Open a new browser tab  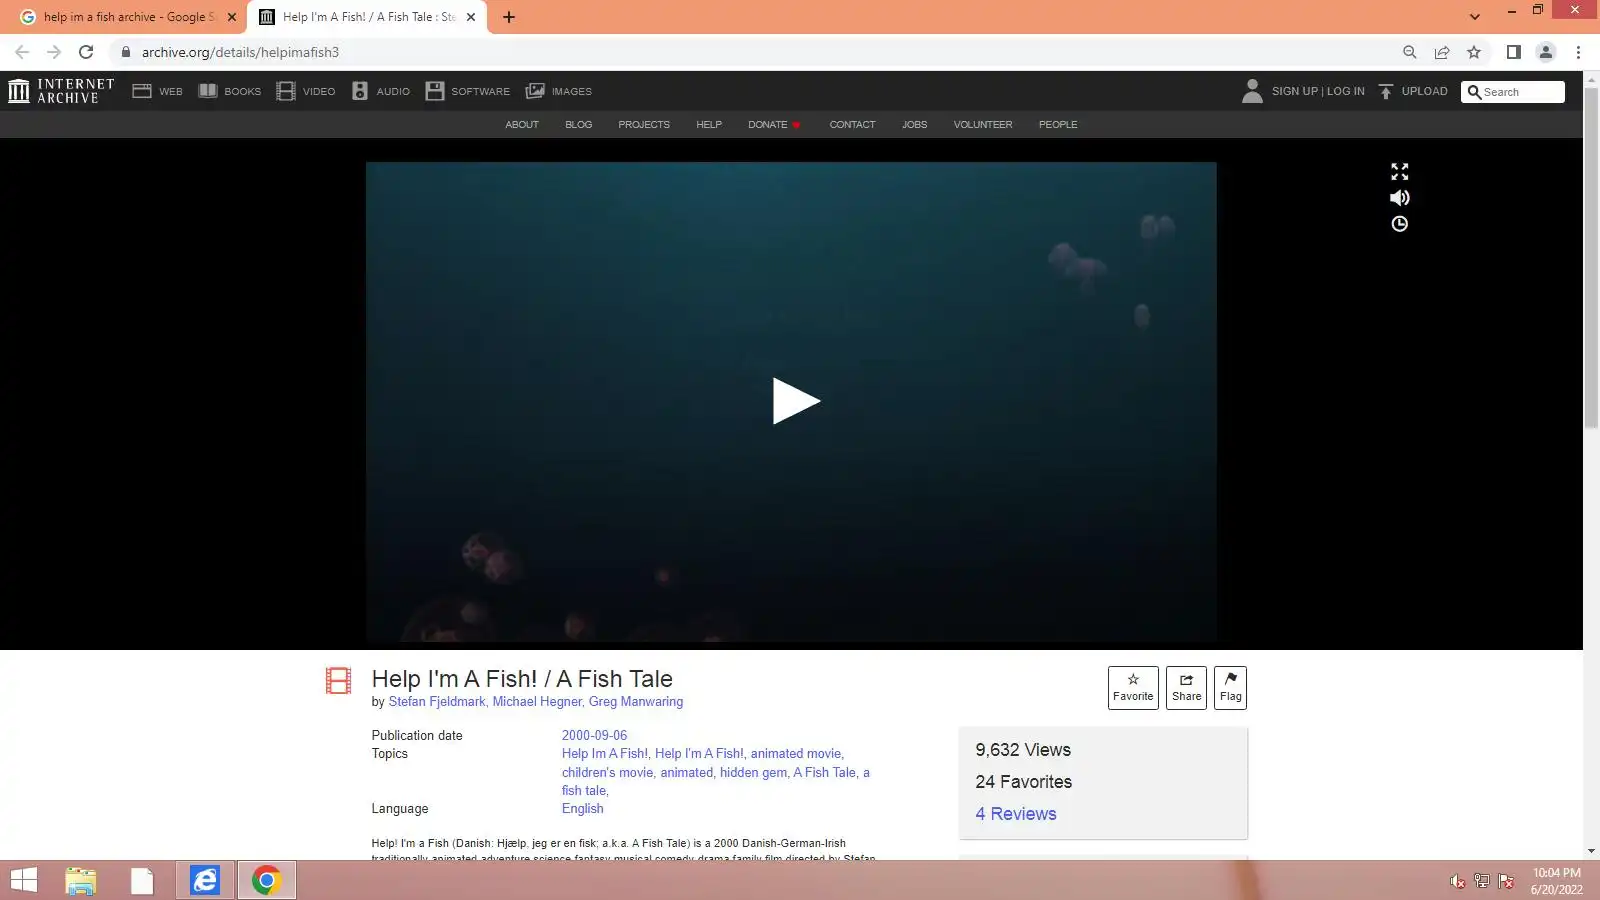(x=509, y=17)
